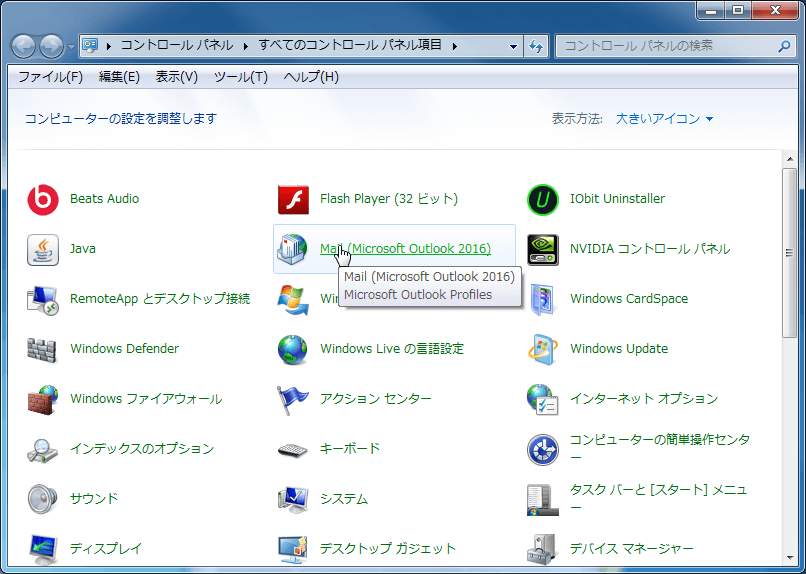Open the Beats Audio icon
The image size is (806, 574).
[x=43, y=199]
